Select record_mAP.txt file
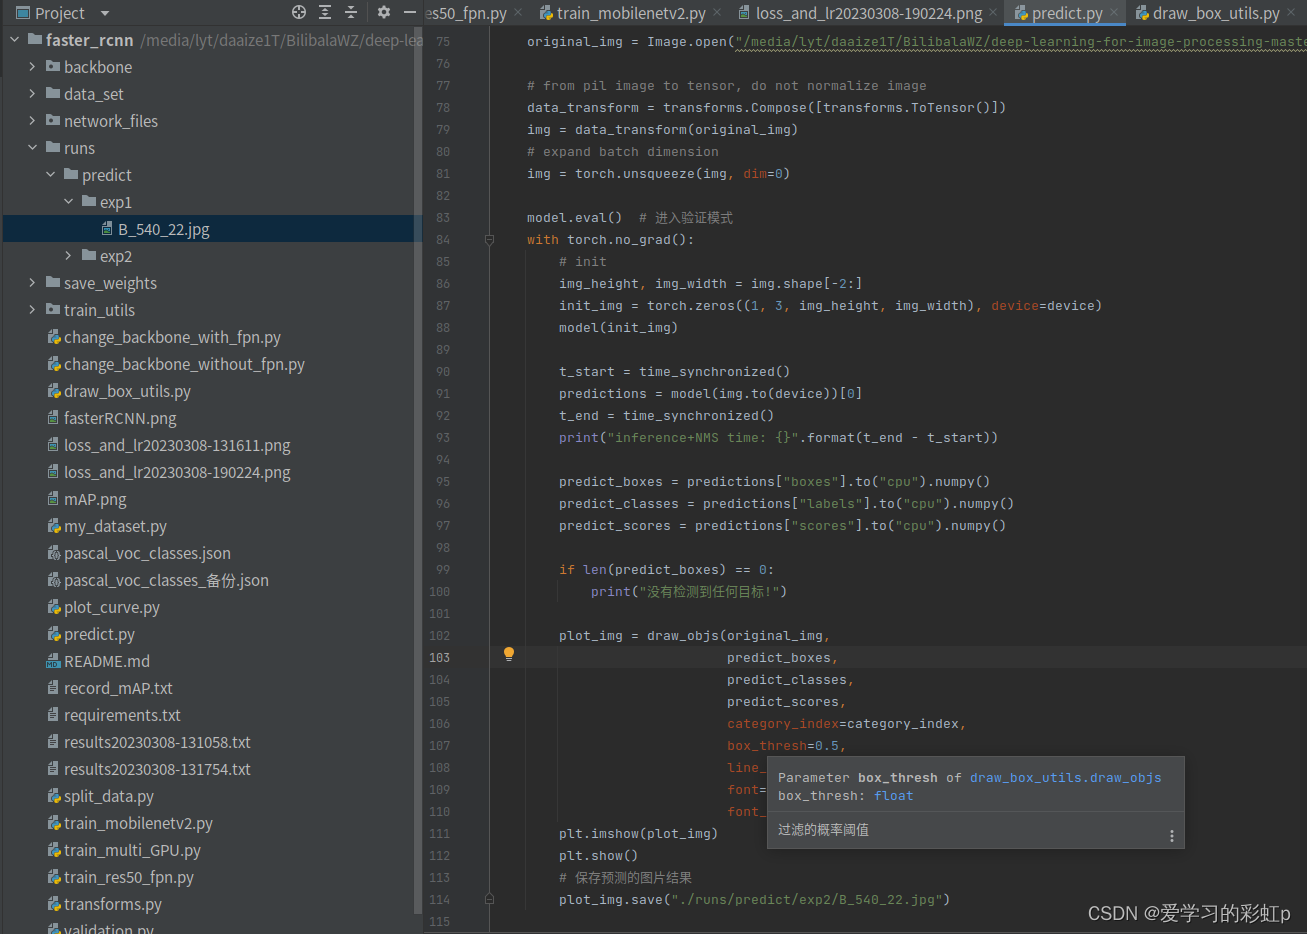Viewport: 1307px width, 934px height. (118, 688)
